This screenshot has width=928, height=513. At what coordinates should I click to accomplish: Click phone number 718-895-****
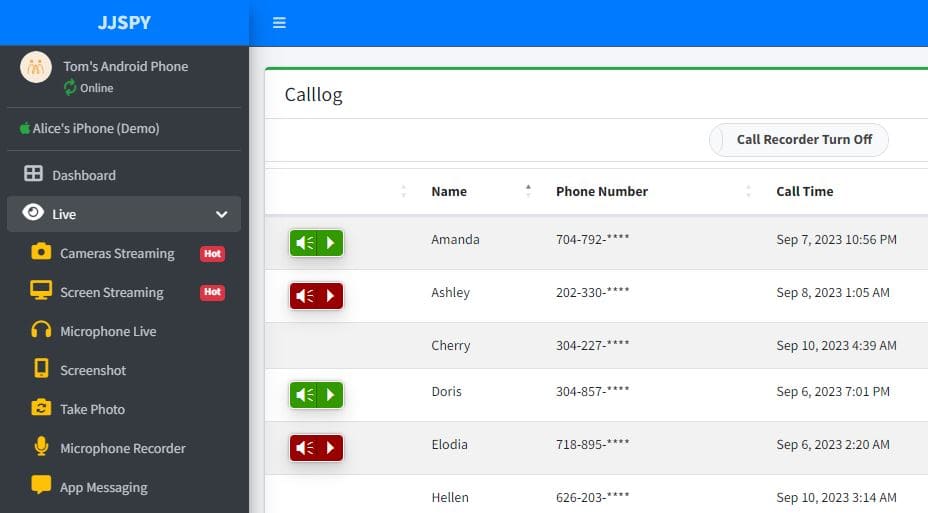(592, 444)
